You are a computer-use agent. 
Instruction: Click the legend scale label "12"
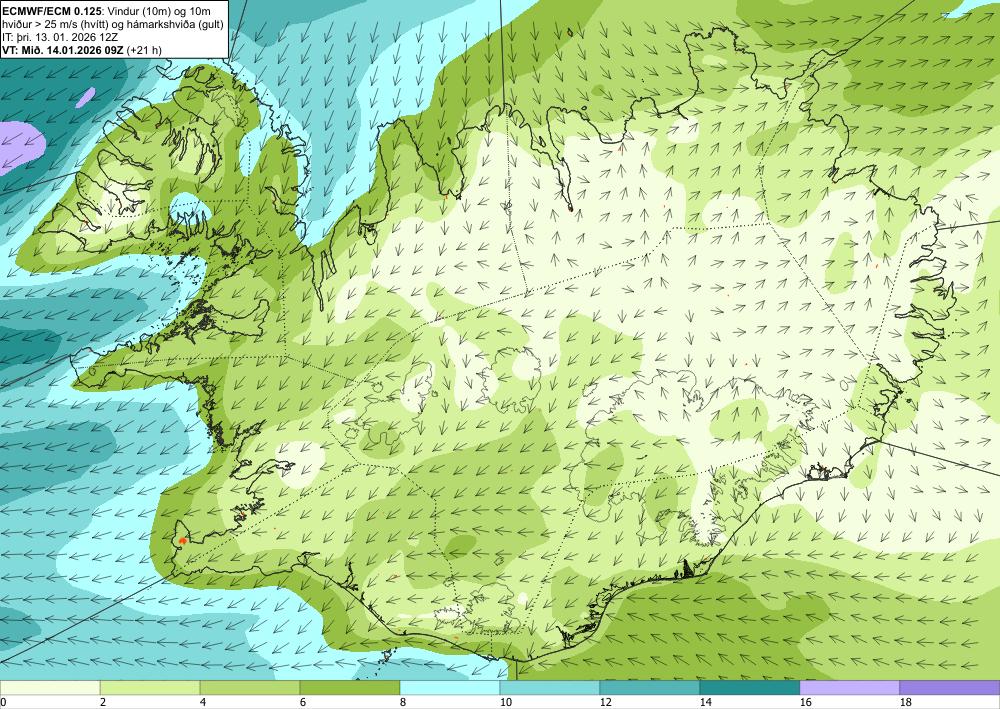pos(605,702)
